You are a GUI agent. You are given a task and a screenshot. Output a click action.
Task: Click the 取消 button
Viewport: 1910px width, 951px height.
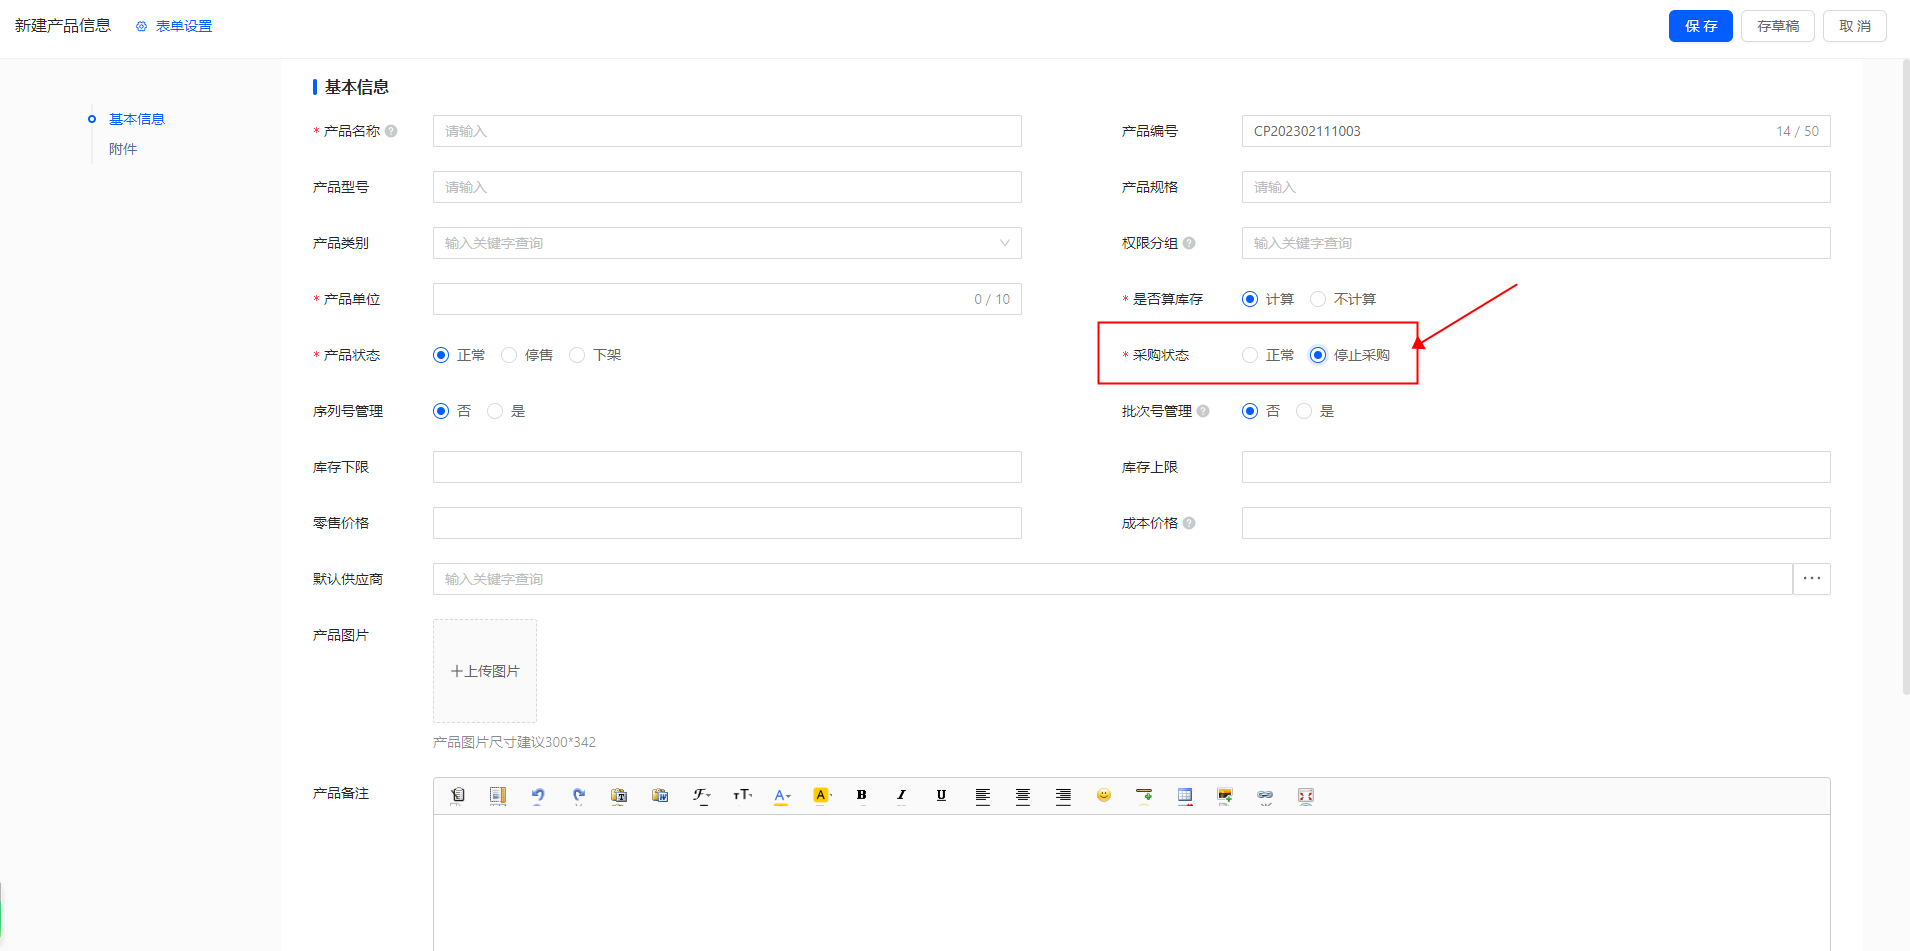click(1855, 26)
